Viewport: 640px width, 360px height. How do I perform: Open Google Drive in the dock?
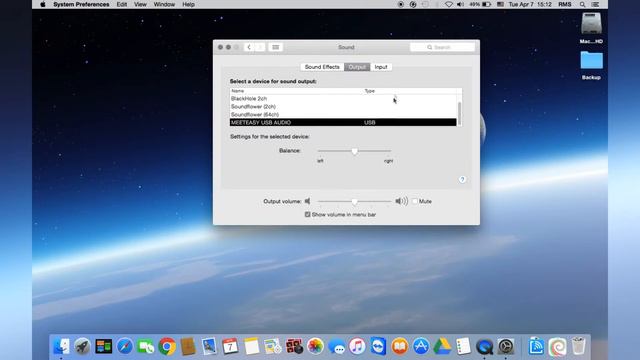[442, 346]
